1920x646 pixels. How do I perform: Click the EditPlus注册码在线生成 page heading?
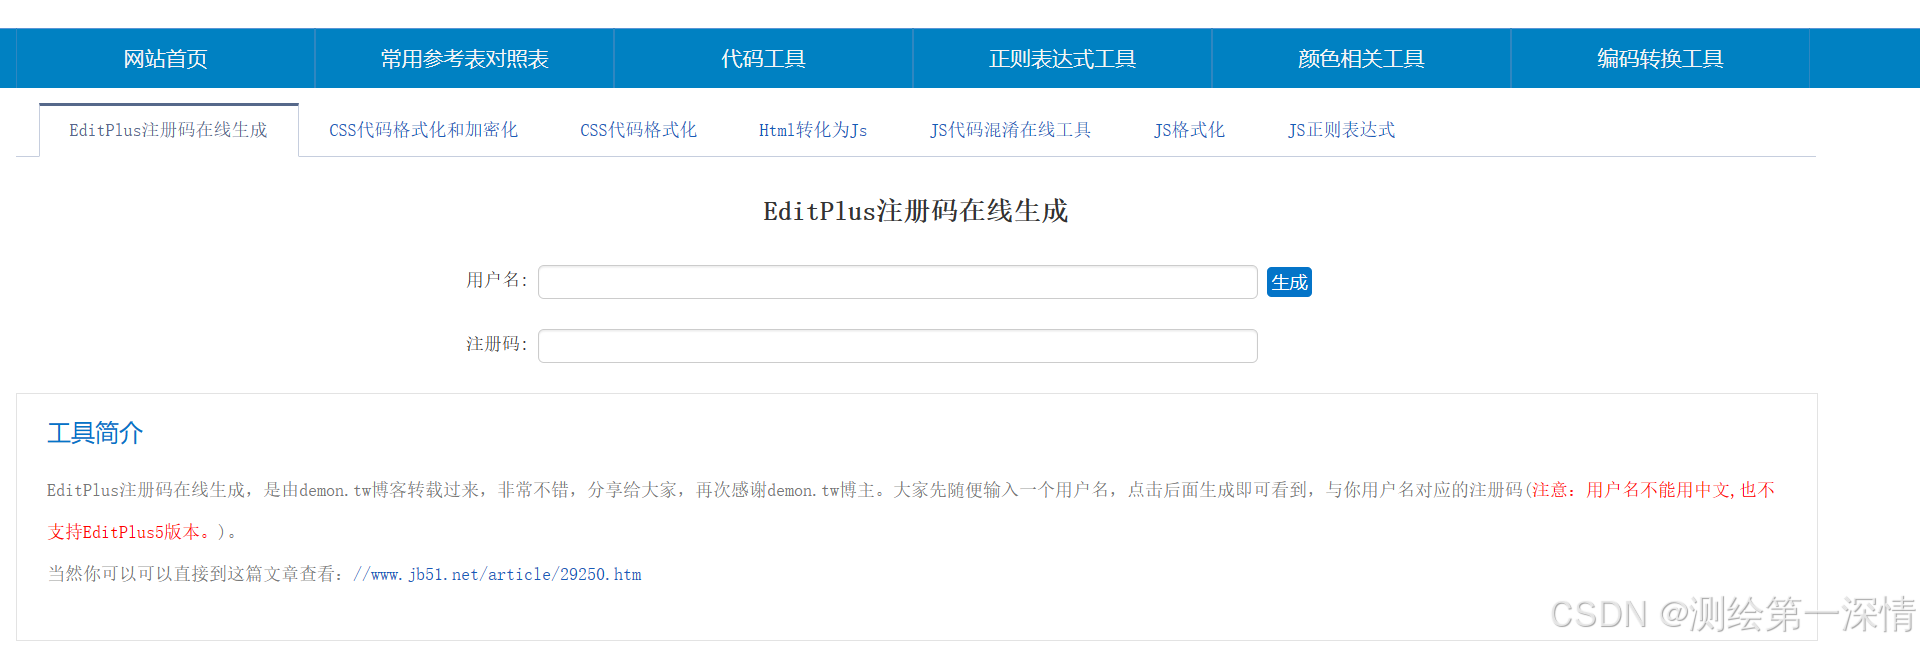click(x=916, y=211)
